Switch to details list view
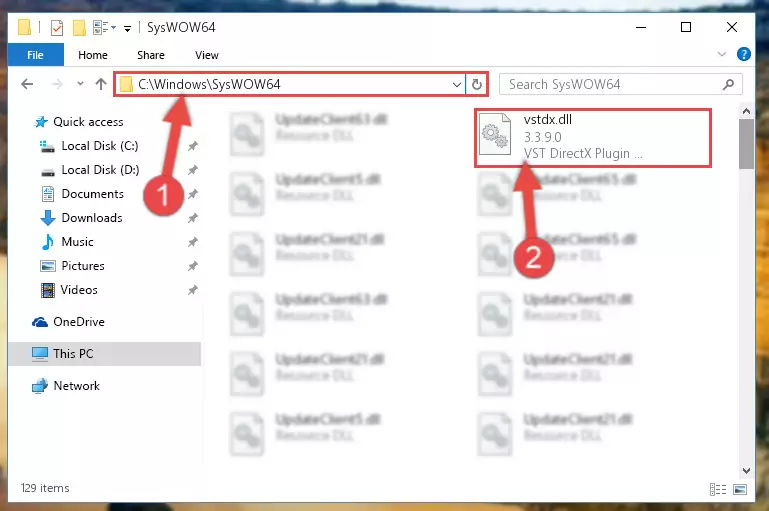This screenshot has height=511, width=769. (x=718, y=489)
